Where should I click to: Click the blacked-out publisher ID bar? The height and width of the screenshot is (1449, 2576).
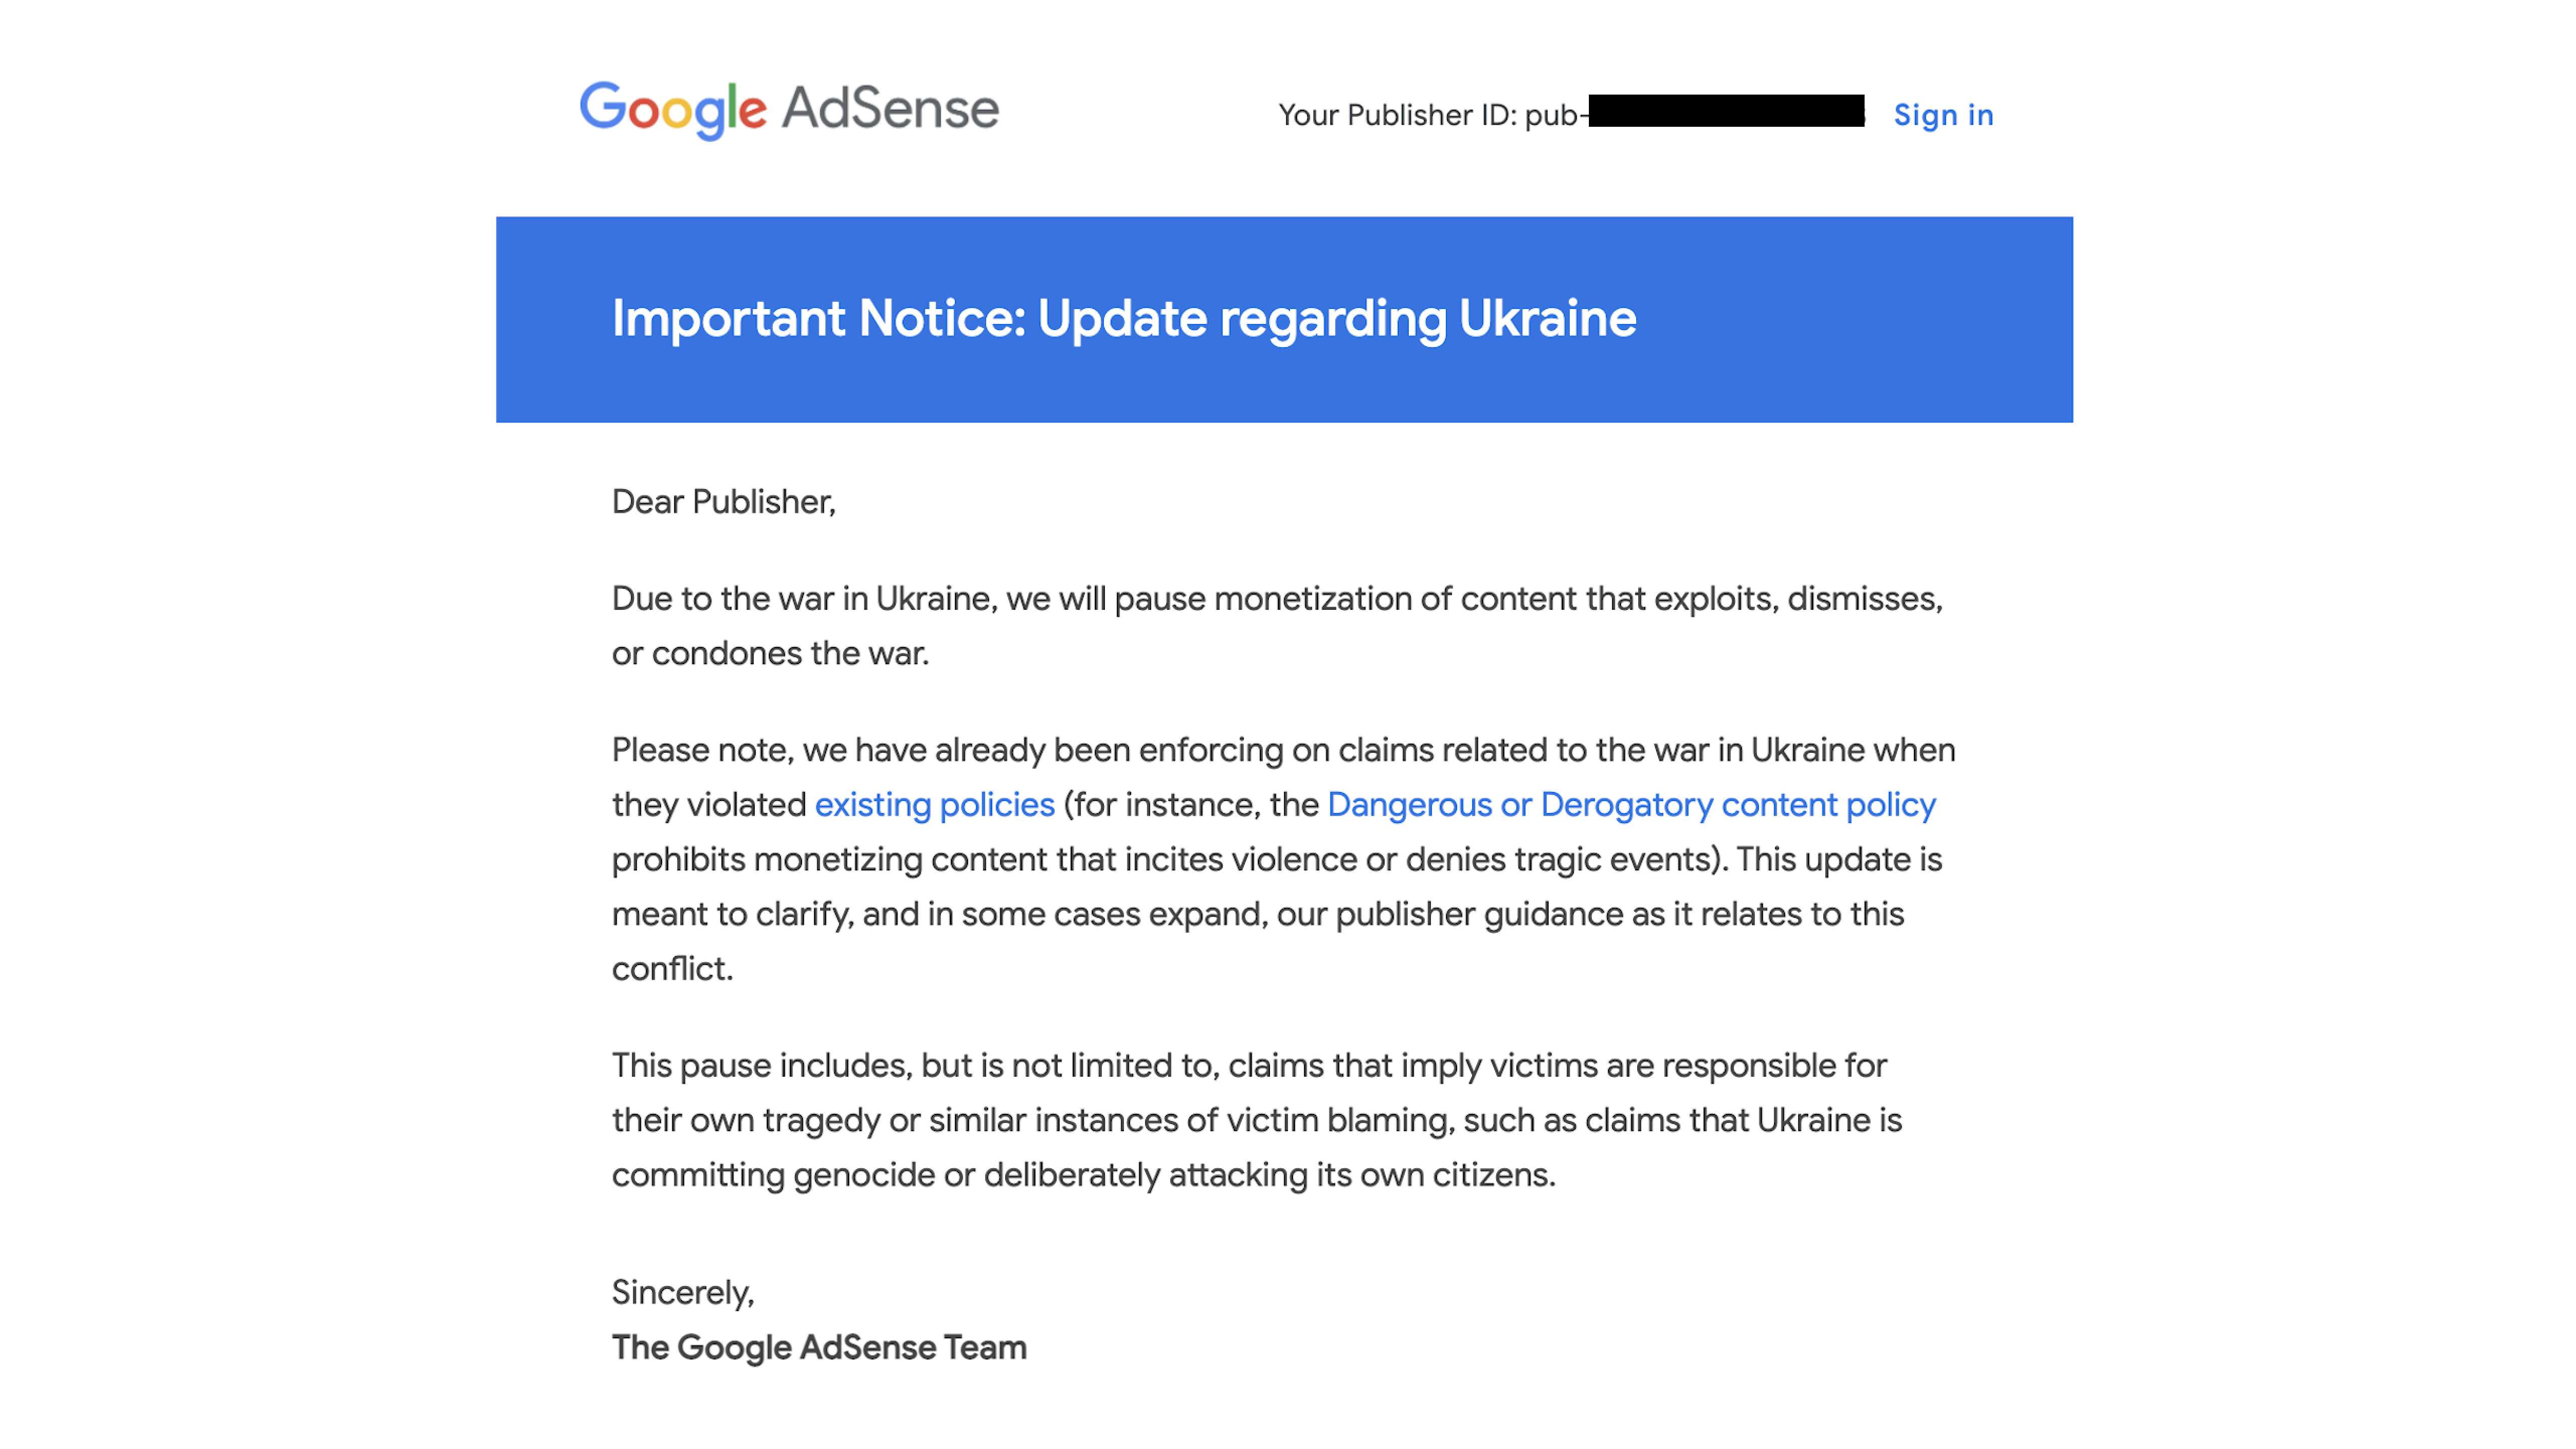point(1726,111)
